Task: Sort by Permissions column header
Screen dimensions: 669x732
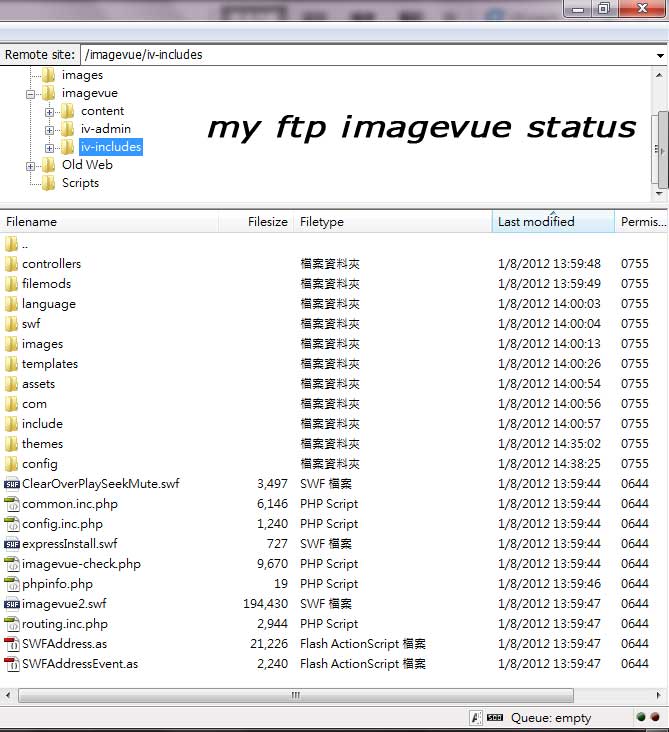Action: [x=642, y=222]
